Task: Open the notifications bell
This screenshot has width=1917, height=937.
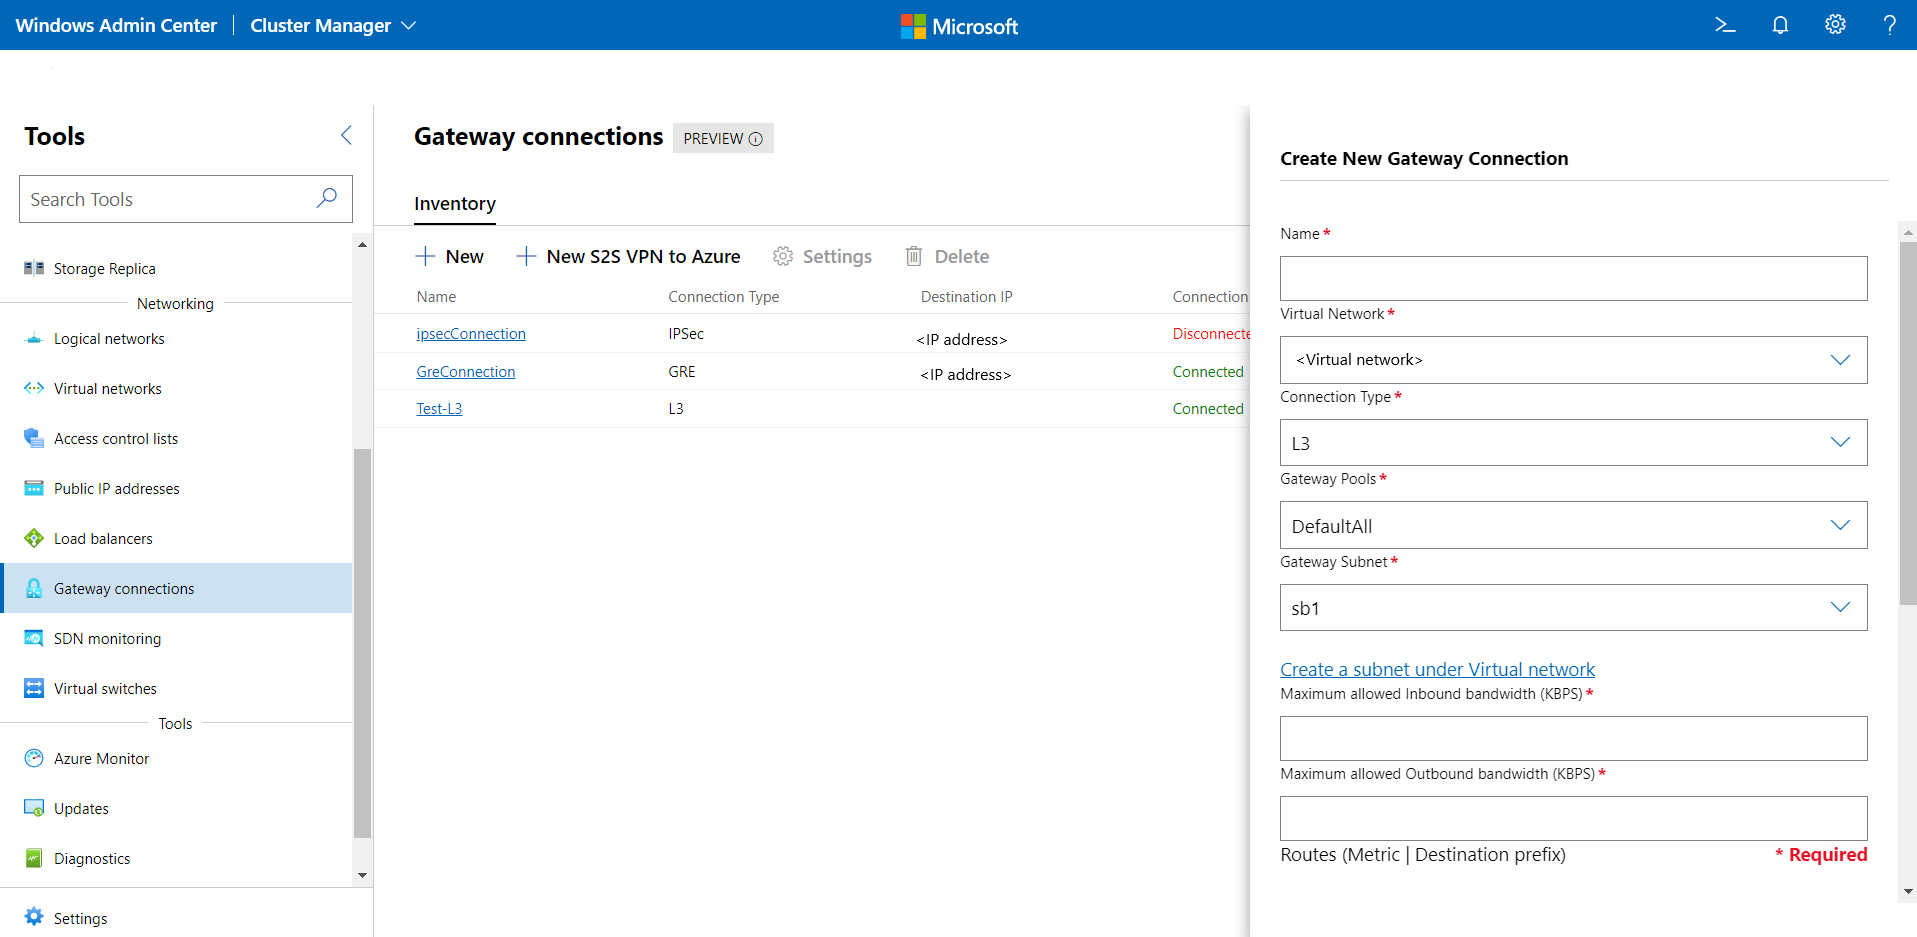Action: click(x=1780, y=25)
